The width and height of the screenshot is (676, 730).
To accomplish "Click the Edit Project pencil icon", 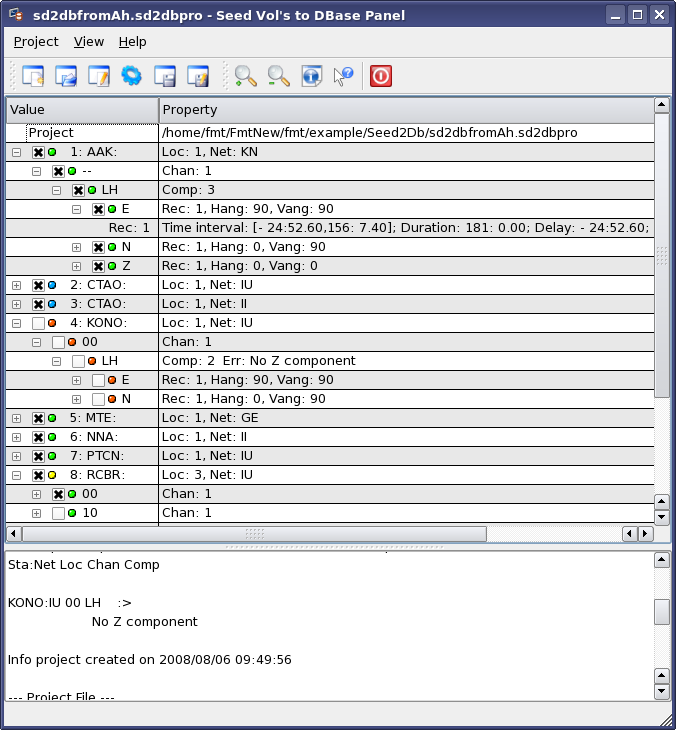I will pyautogui.click(x=99, y=76).
